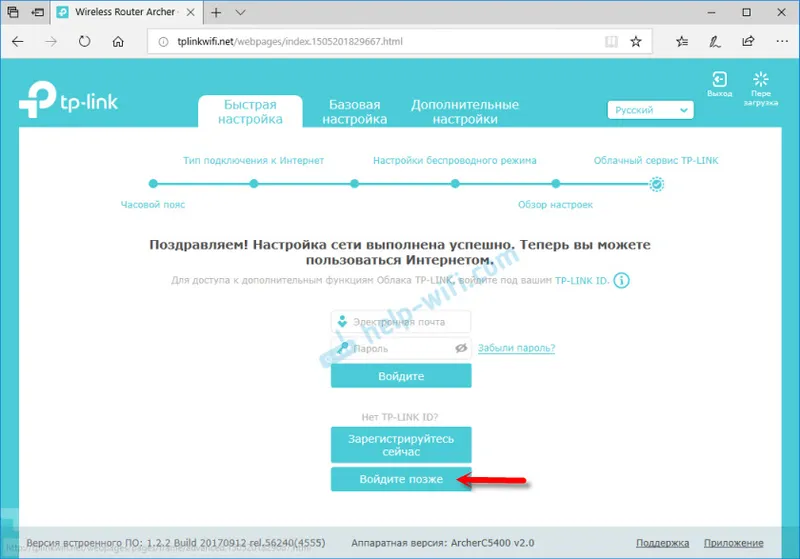Close Wireless Router Archer tab
The width and height of the screenshot is (800, 559).
coord(190,12)
